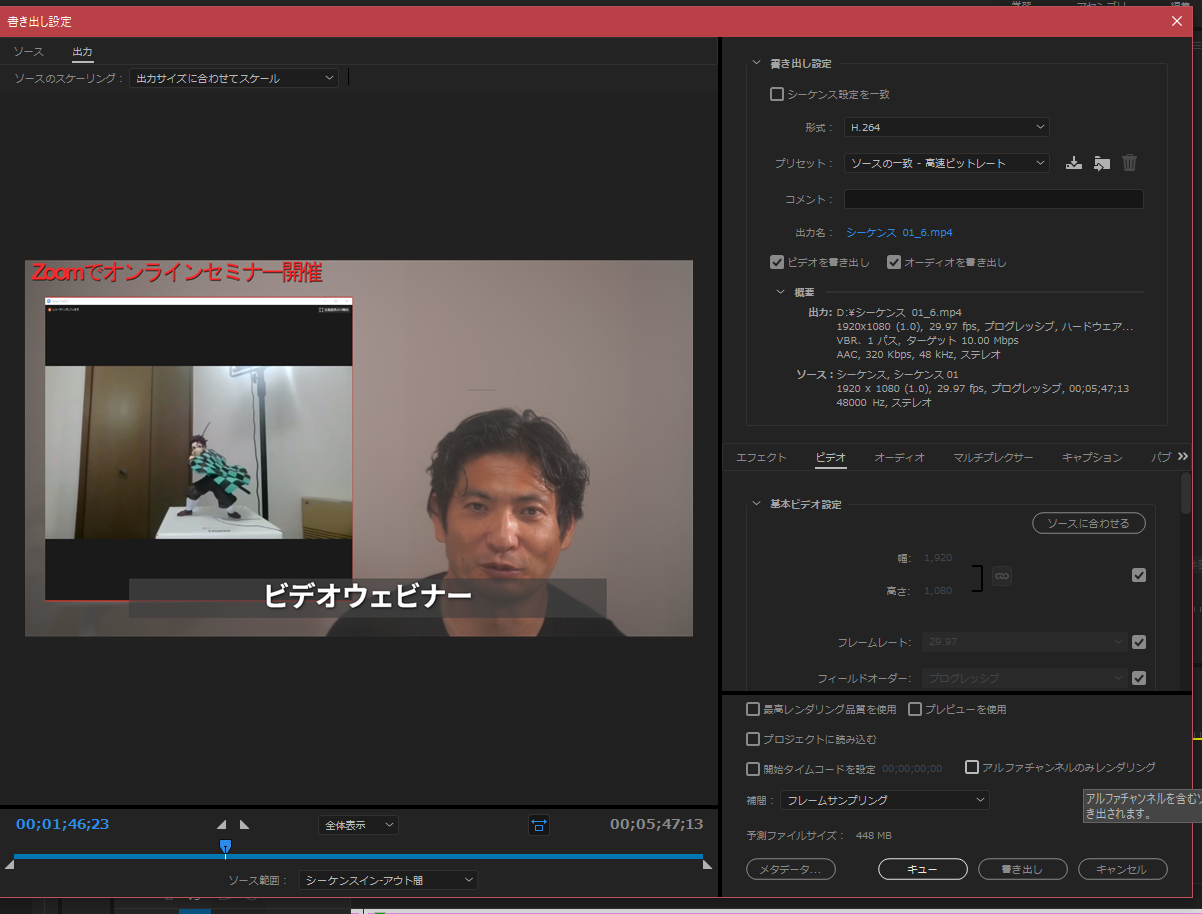Open the preview zoom level dropdown
The width and height of the screenshot is (1202, 914).
pos(358,825)
